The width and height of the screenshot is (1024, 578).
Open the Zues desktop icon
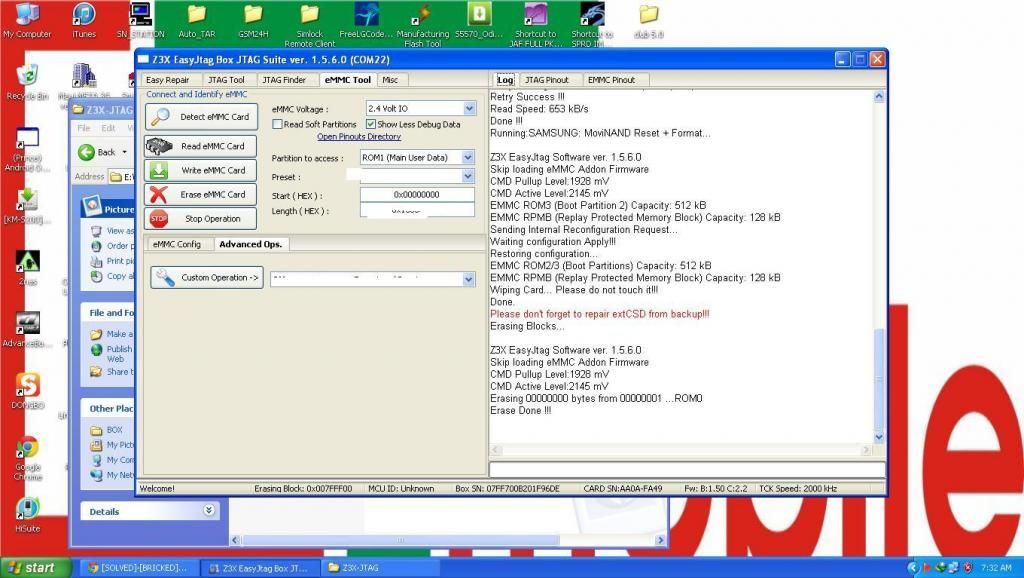27,268
